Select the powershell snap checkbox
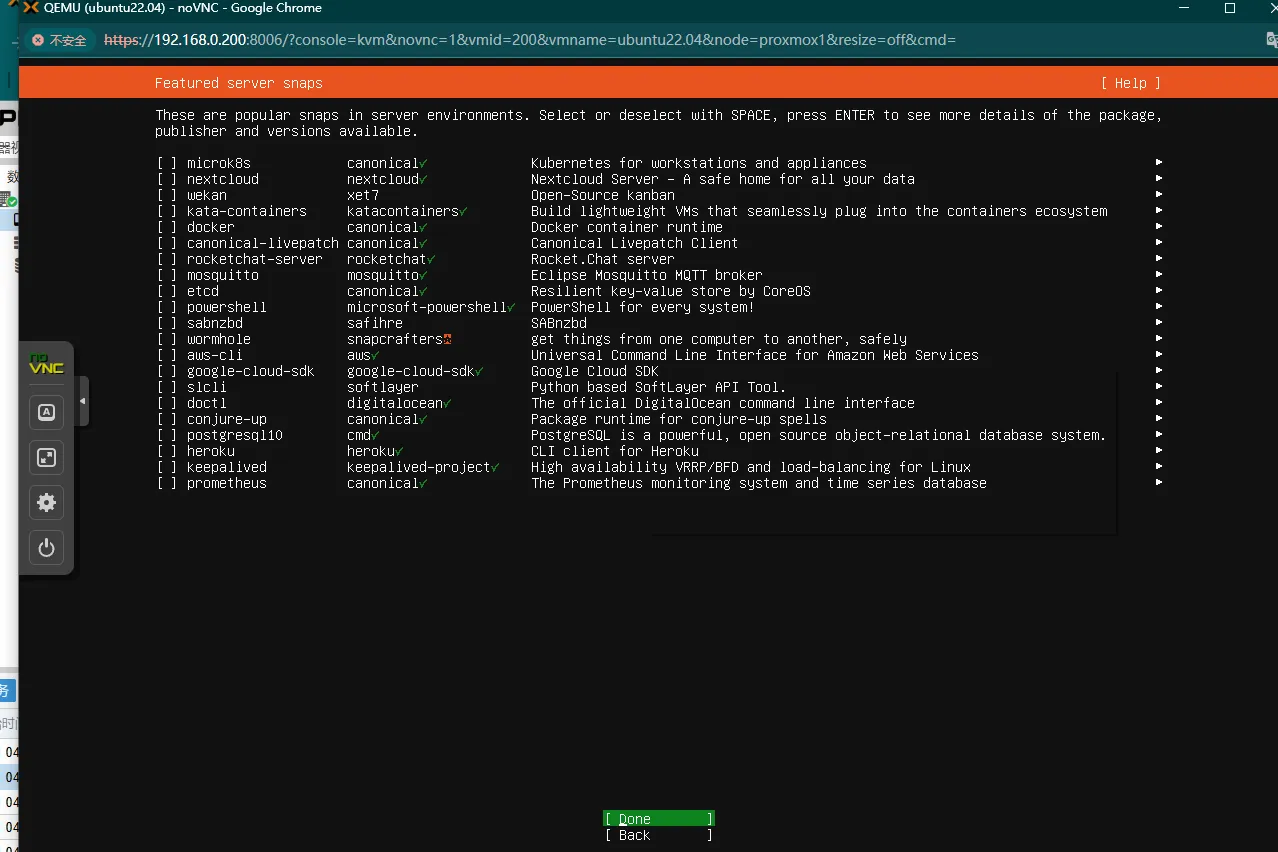The image size is (1278, 852). [167, 307]
